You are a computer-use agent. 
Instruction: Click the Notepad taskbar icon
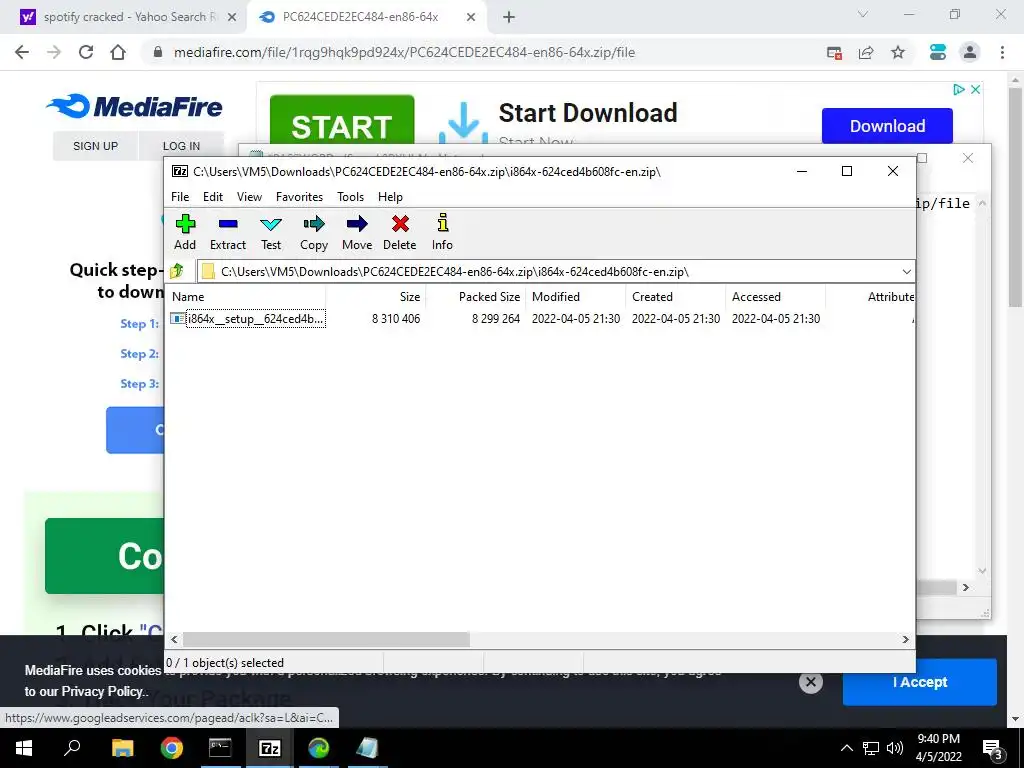click(368, 748)
